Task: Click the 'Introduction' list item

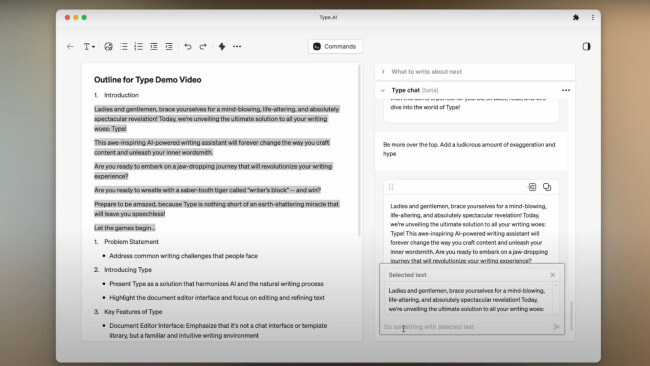Action: tap(121, 95)
